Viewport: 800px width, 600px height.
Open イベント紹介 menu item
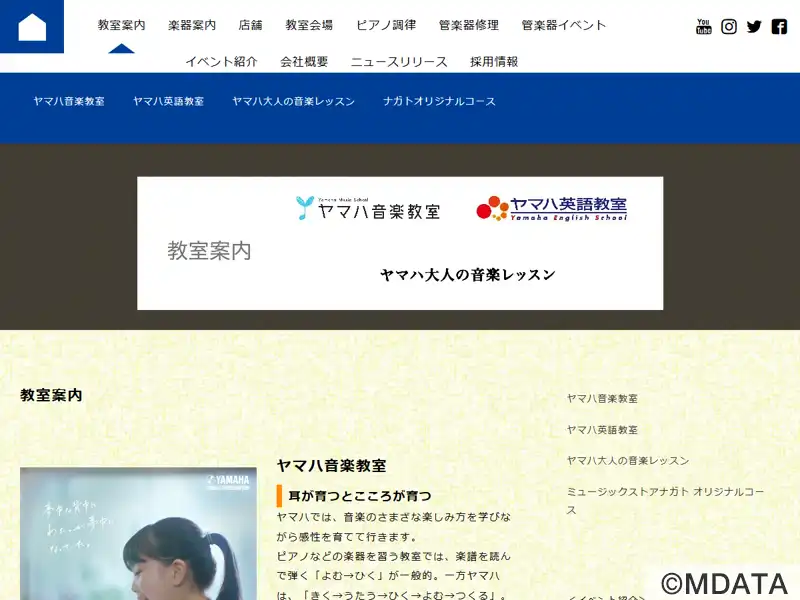pyautogui.click(x=221, y=62)
